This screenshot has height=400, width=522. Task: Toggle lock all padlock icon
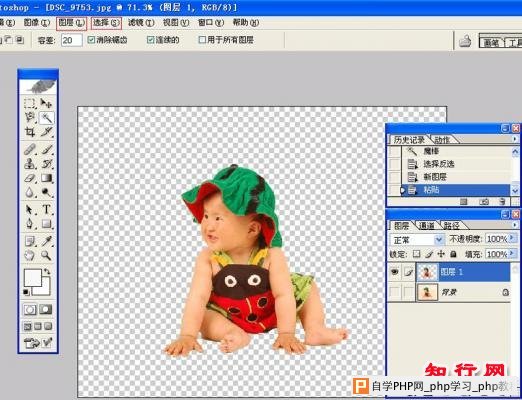[x=453, y=254]
